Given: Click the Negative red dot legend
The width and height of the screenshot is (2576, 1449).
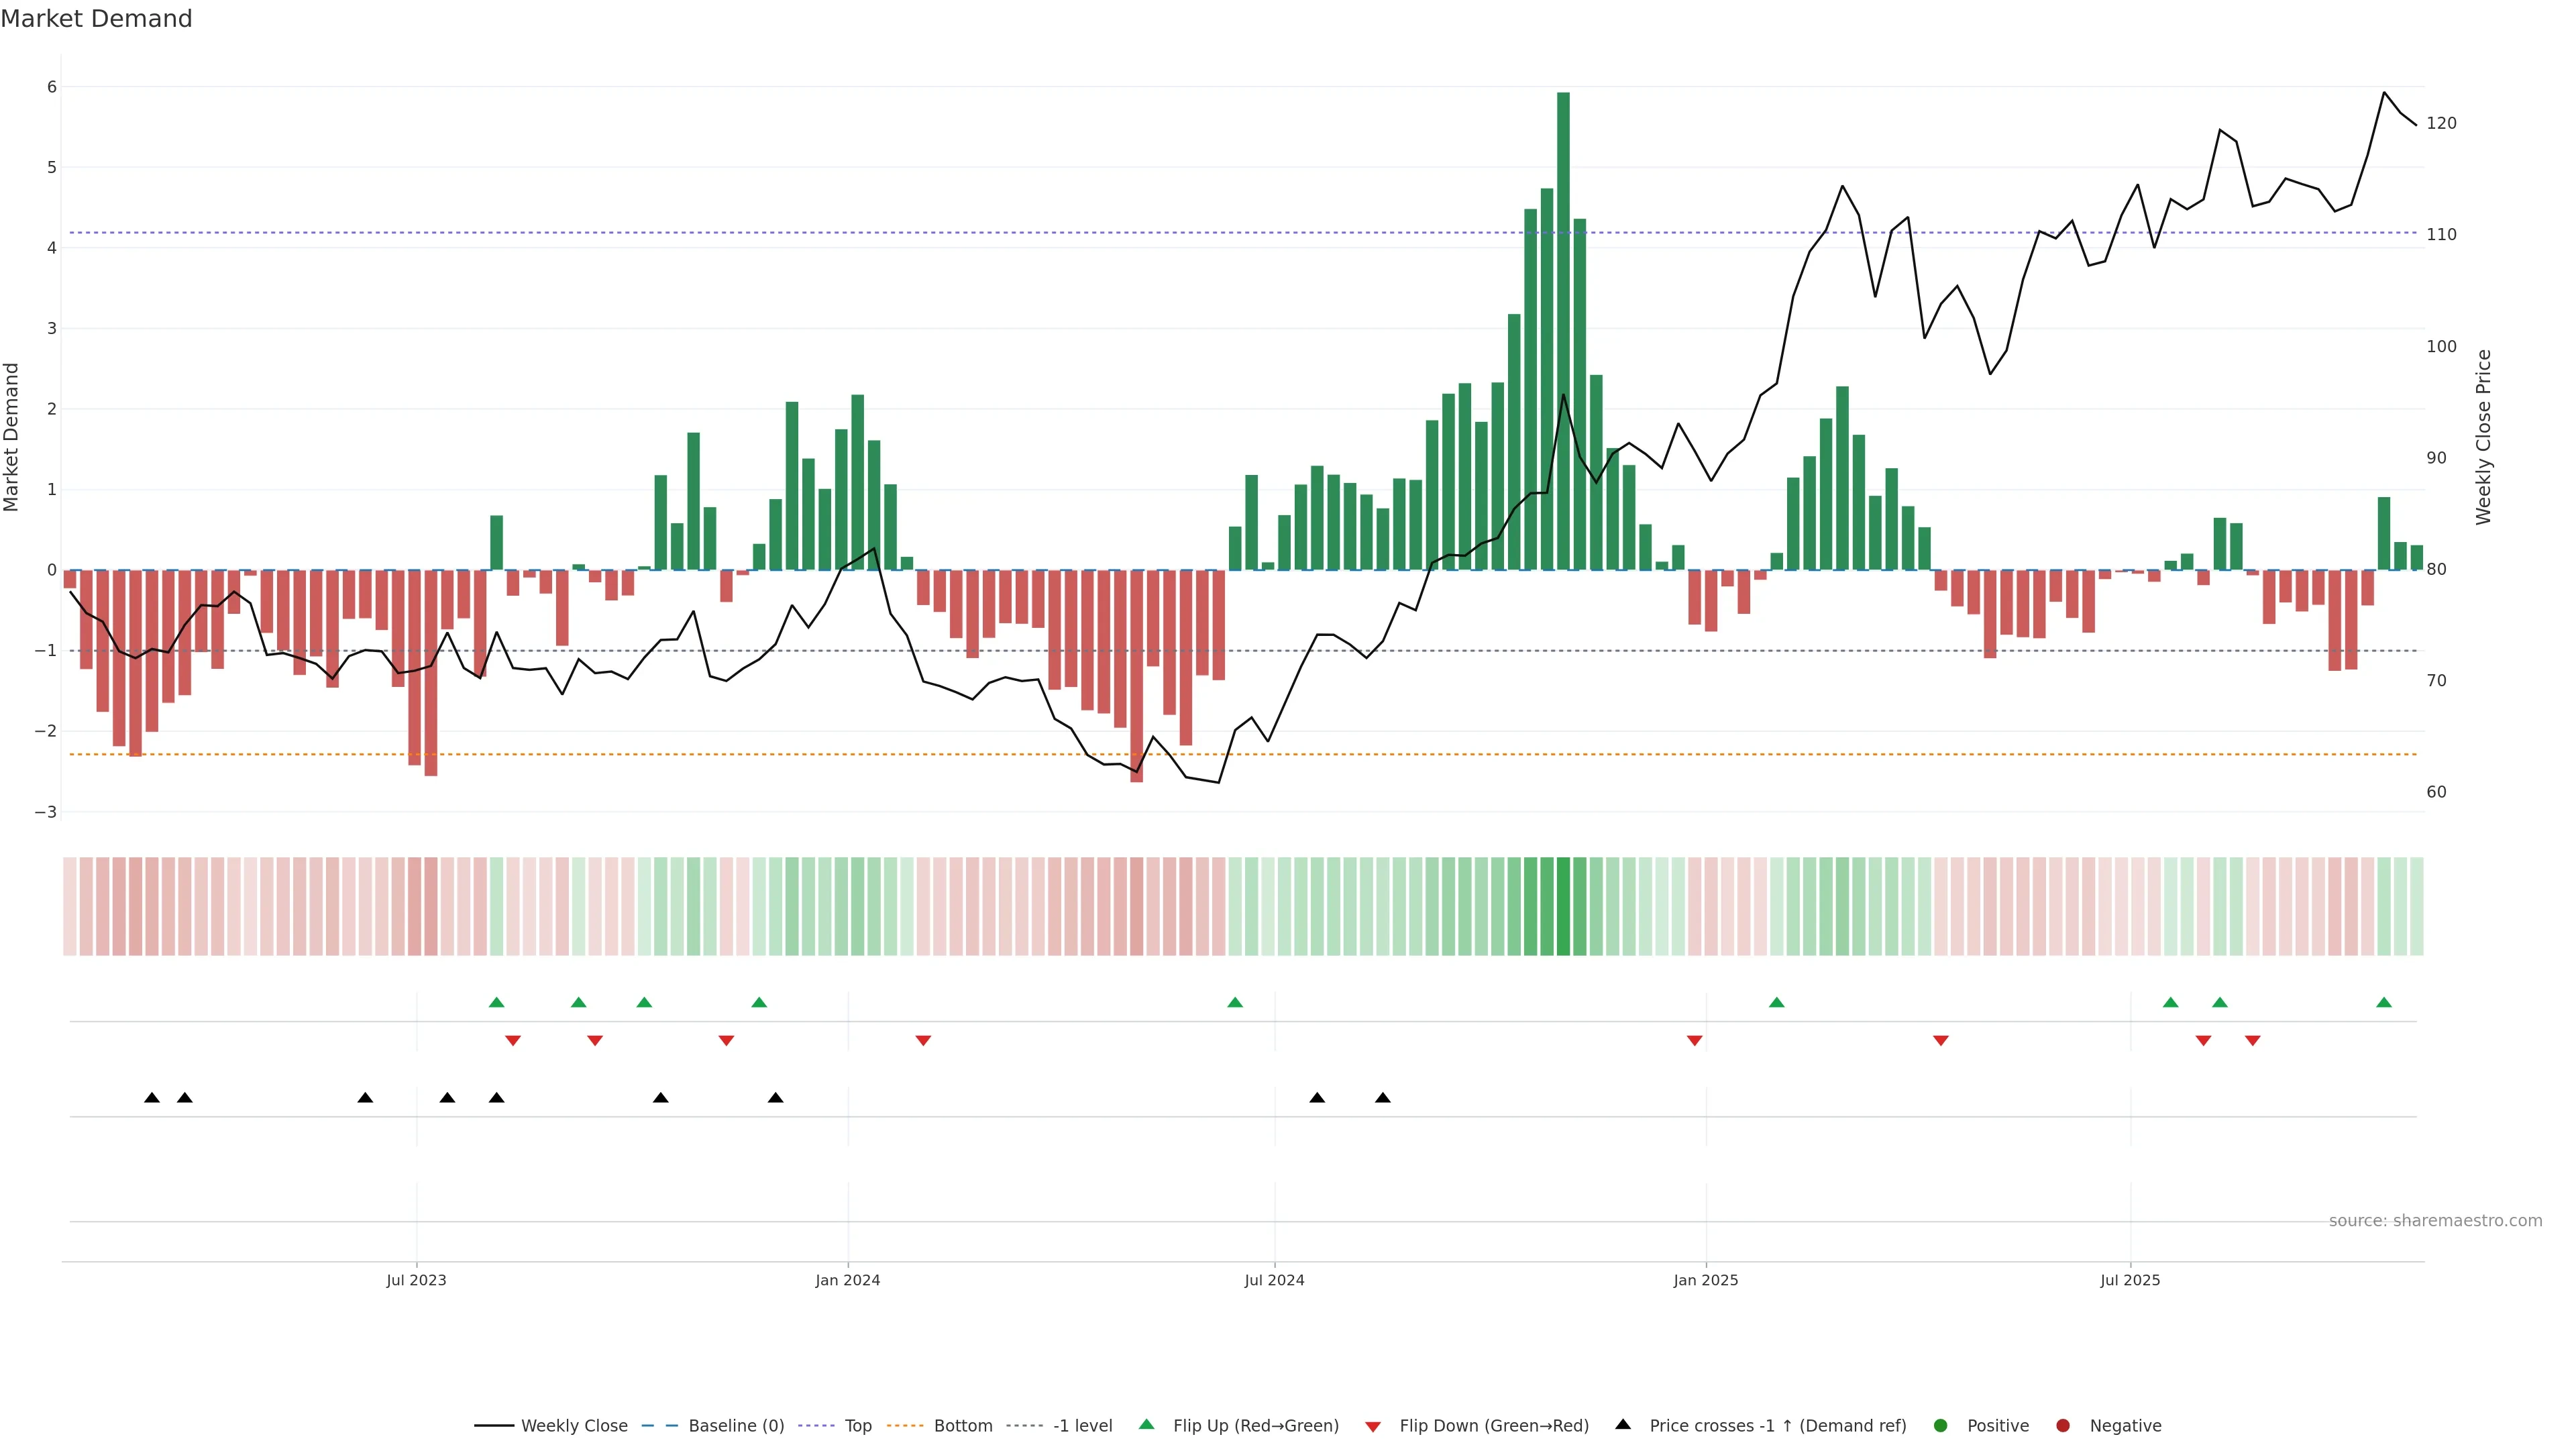Looking at the screenshot, I should coord(2063,1426).
